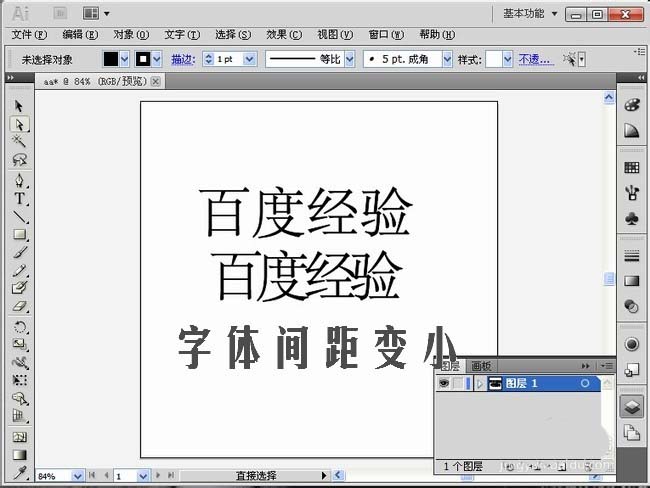Toggle lock box for 图层 1

click(x=457, y=383)
